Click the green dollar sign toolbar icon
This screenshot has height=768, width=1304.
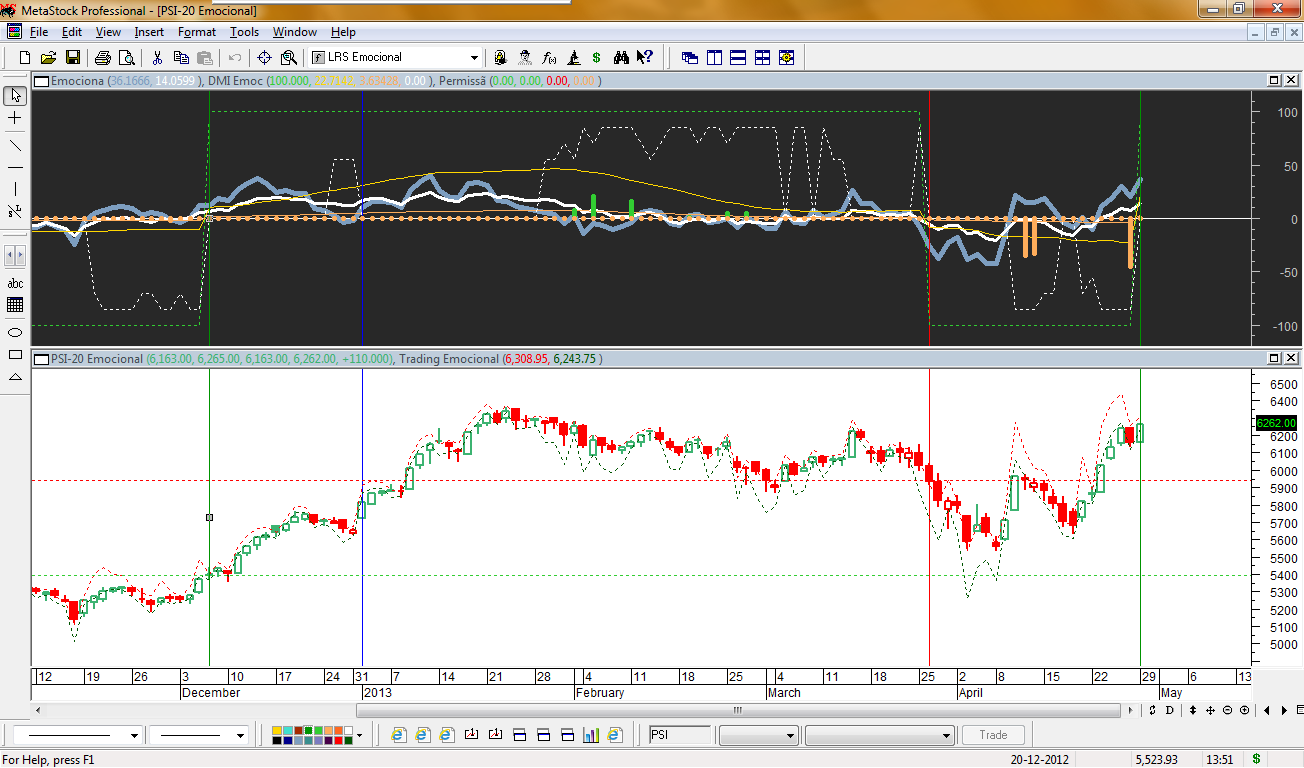[x=597, y=58]
